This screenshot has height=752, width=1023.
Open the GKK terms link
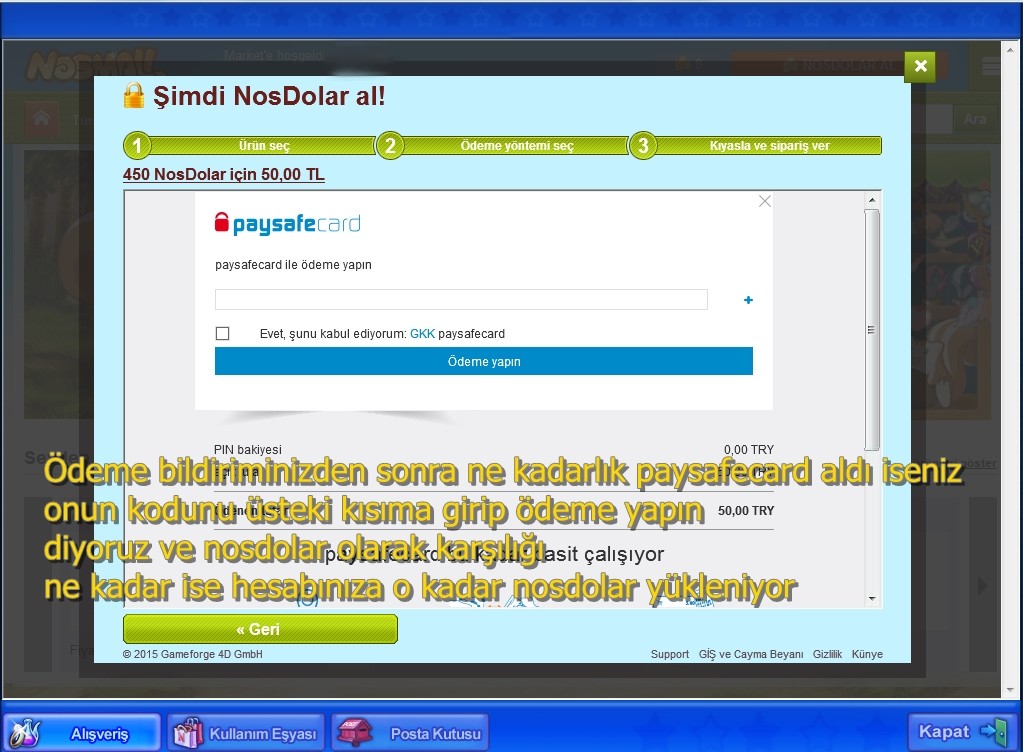(422, 333)
